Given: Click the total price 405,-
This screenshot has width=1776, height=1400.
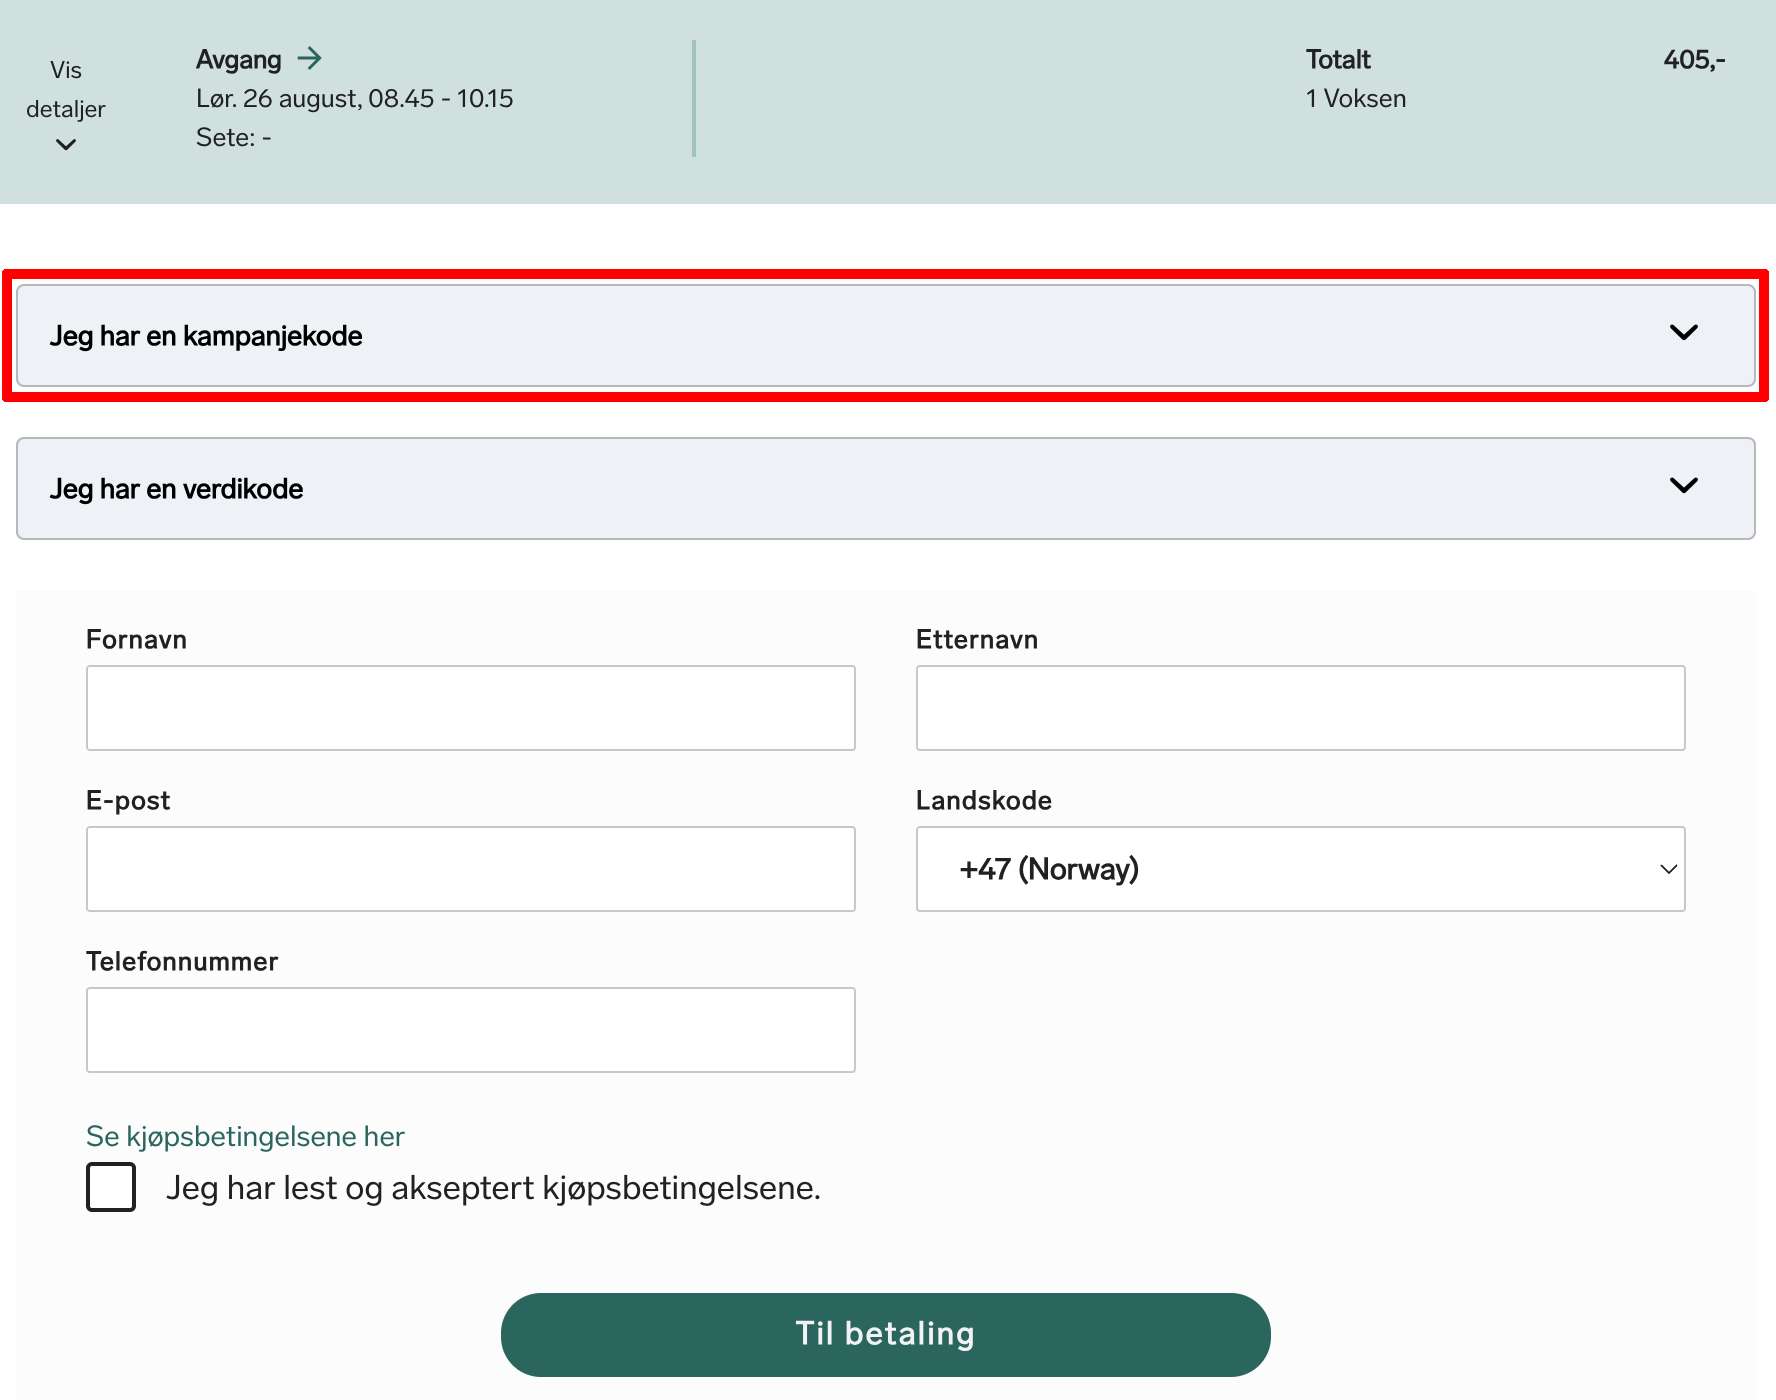Looking at the screenshot, I should (x=1694, y=60).
